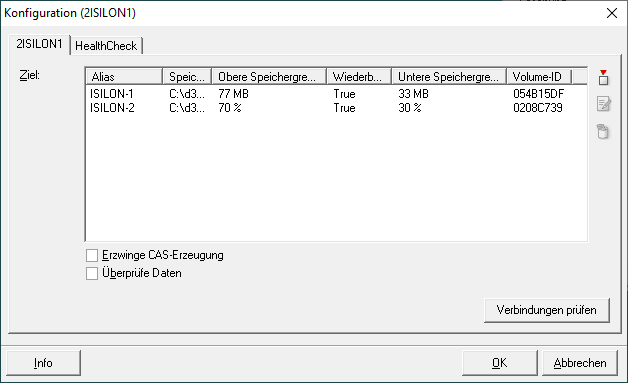Cancel via the Abbrechen button
The image size is (628, 383).
click(580, 363)
